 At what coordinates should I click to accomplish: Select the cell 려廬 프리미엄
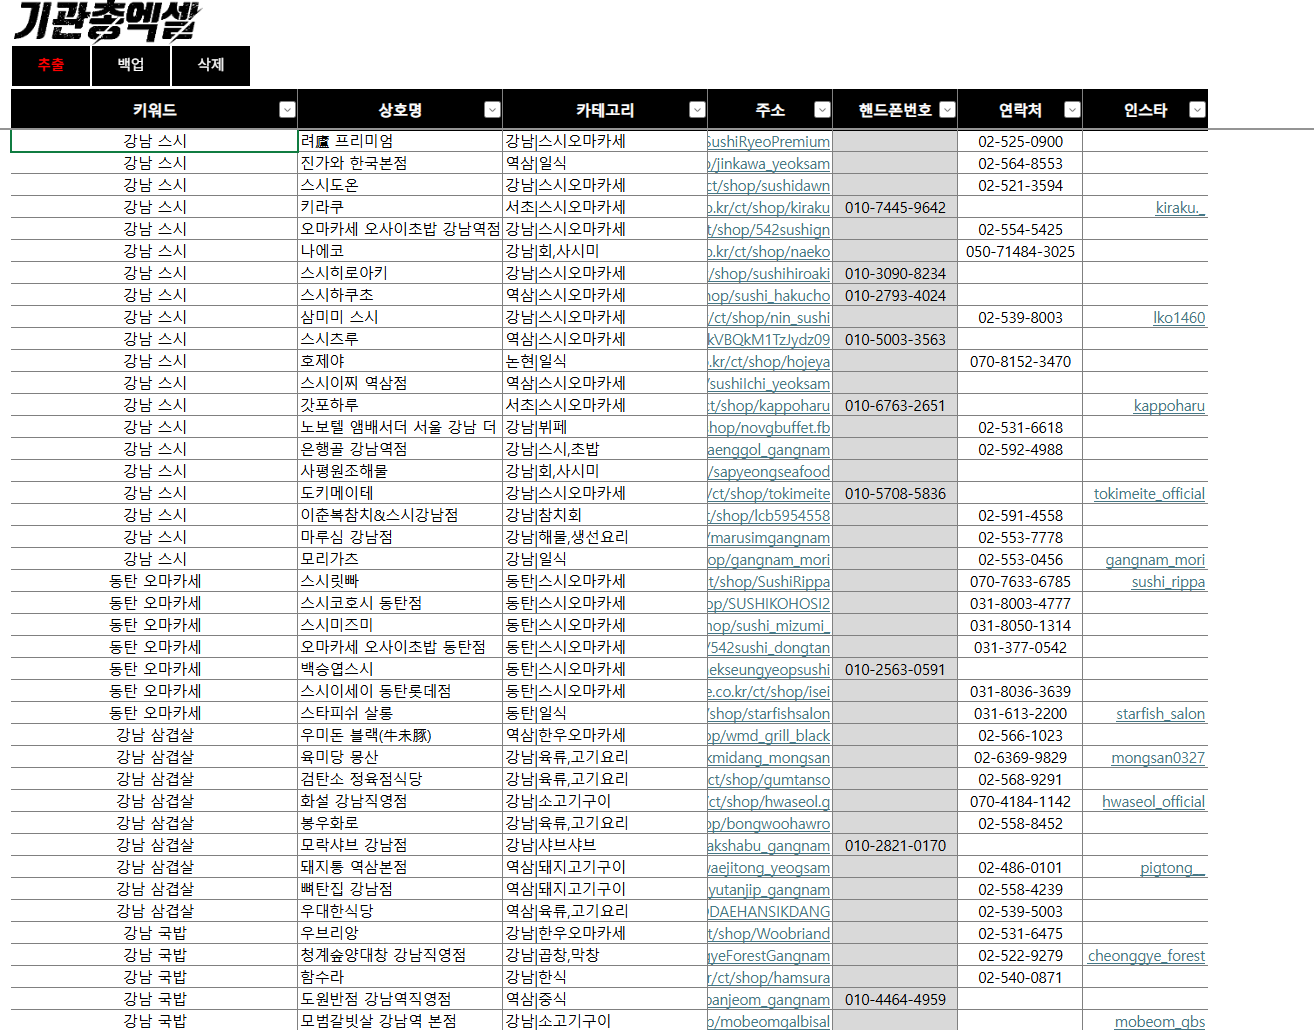(400, 141)
